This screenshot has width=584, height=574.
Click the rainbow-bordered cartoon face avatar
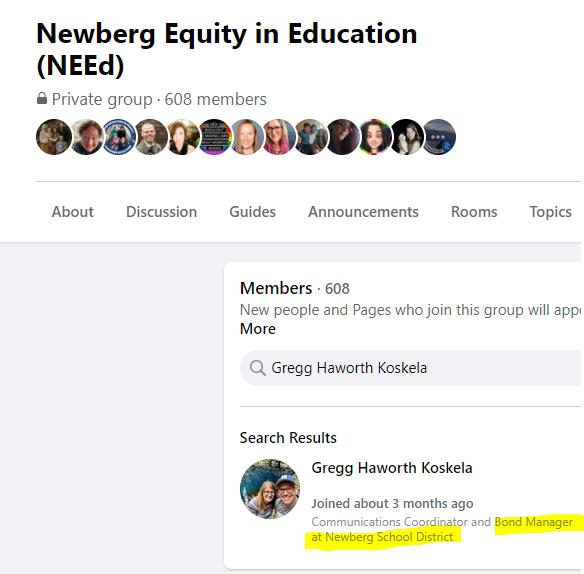[375, 137]
